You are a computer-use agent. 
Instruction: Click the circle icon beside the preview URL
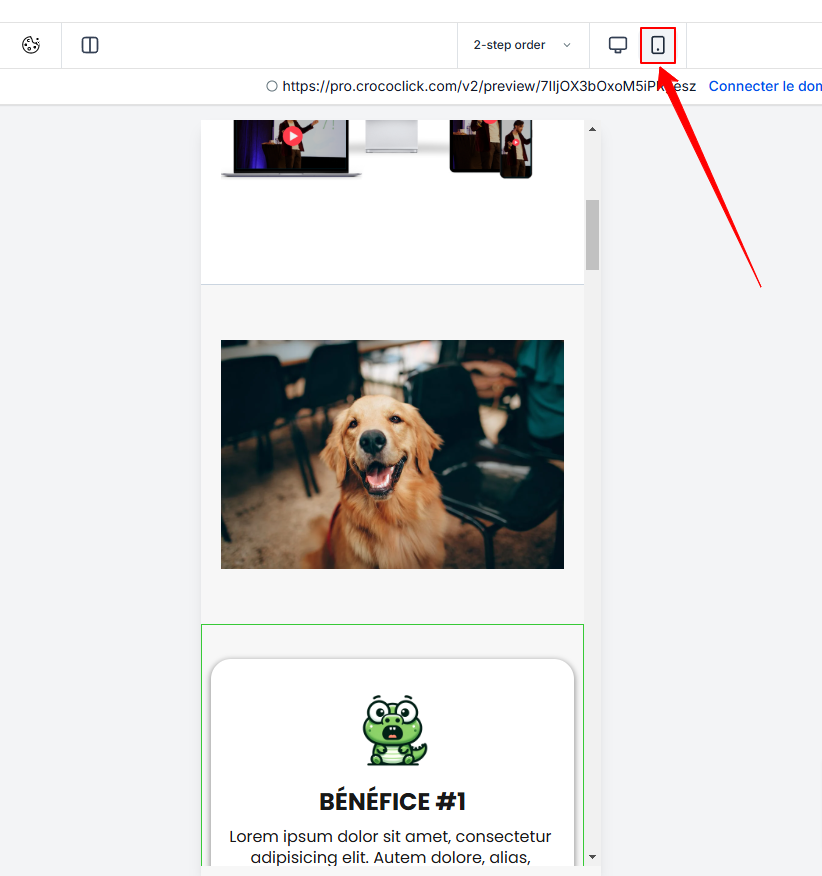(x=272, y=87)
